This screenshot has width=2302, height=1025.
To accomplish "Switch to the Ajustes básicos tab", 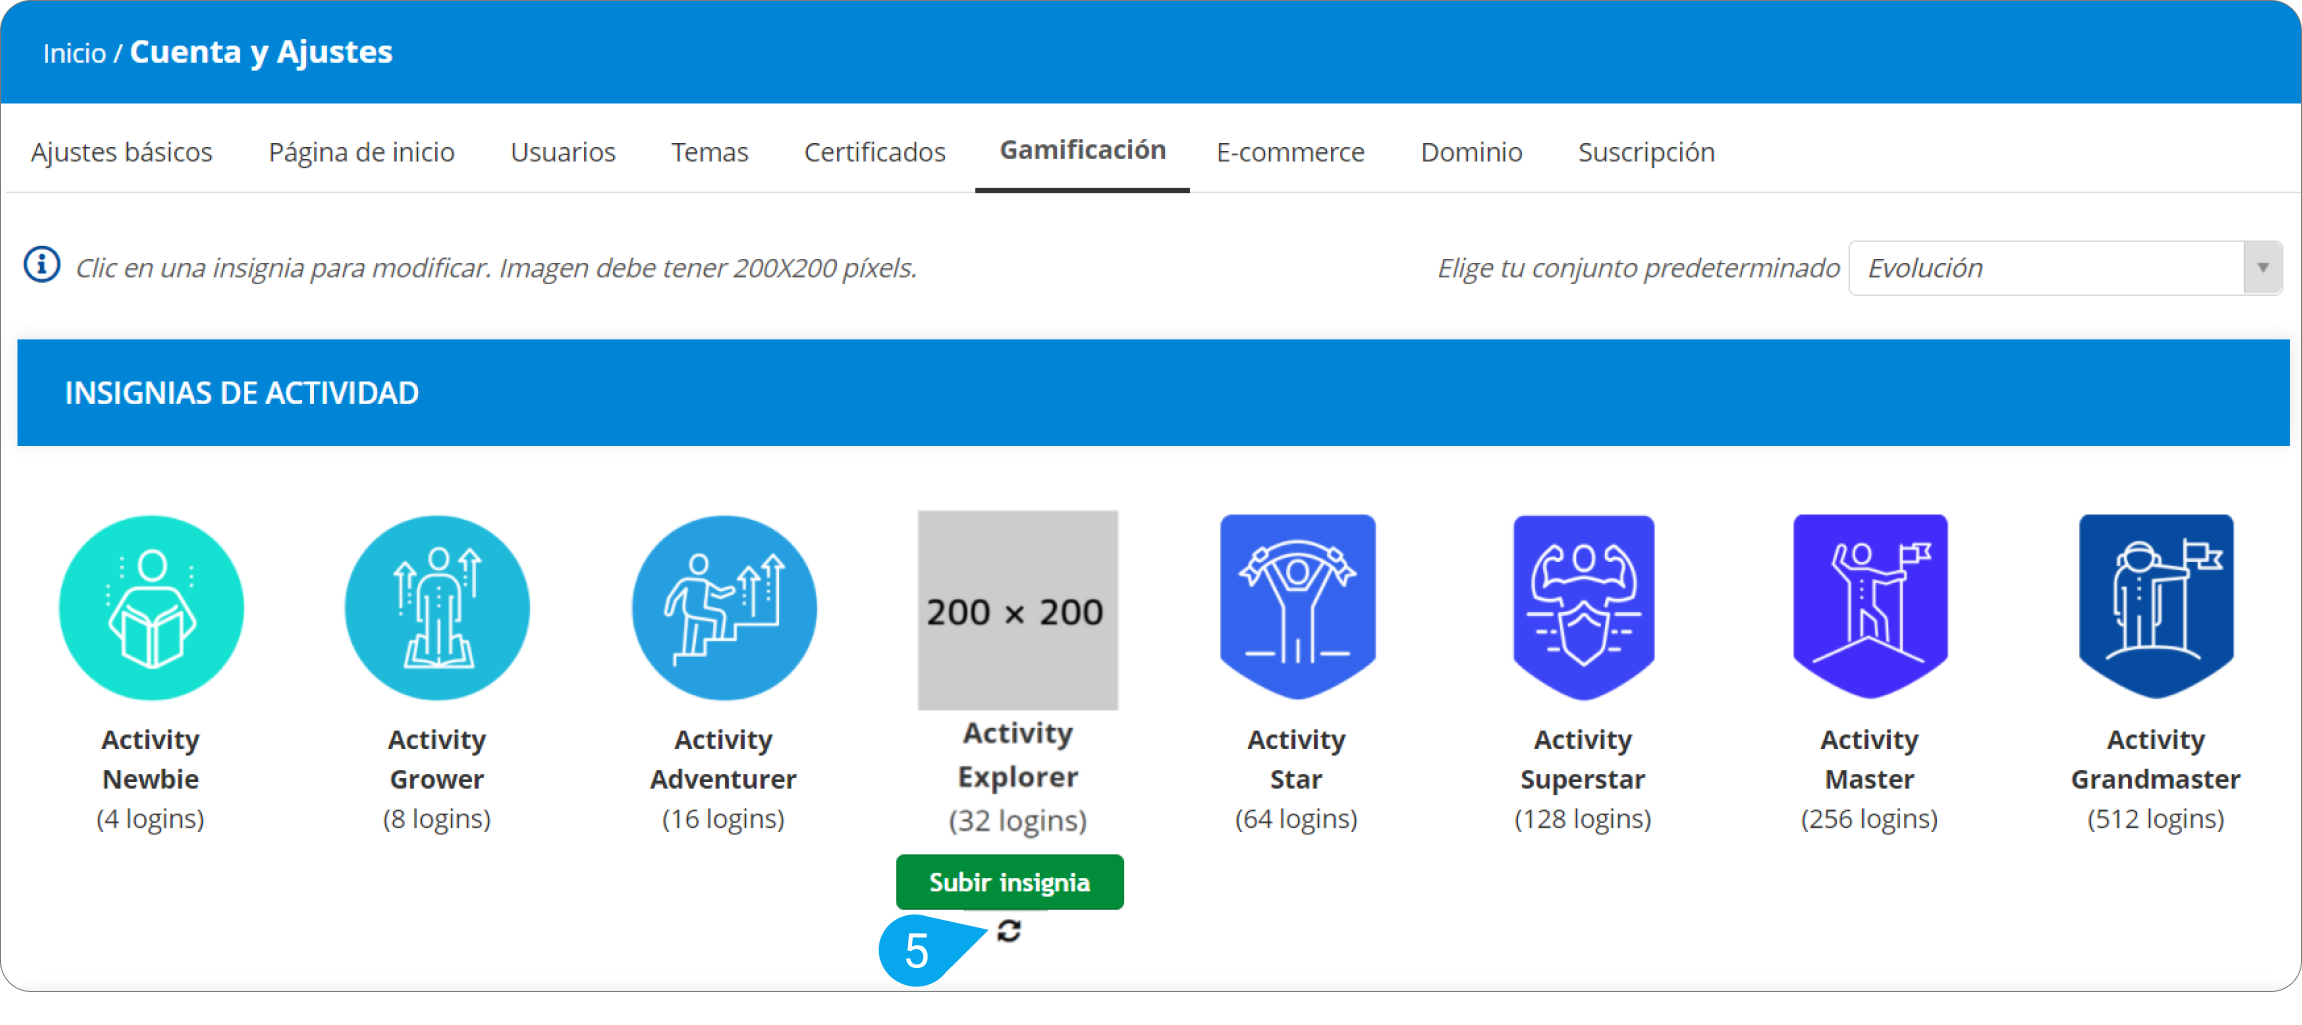I will pos(122,152).
